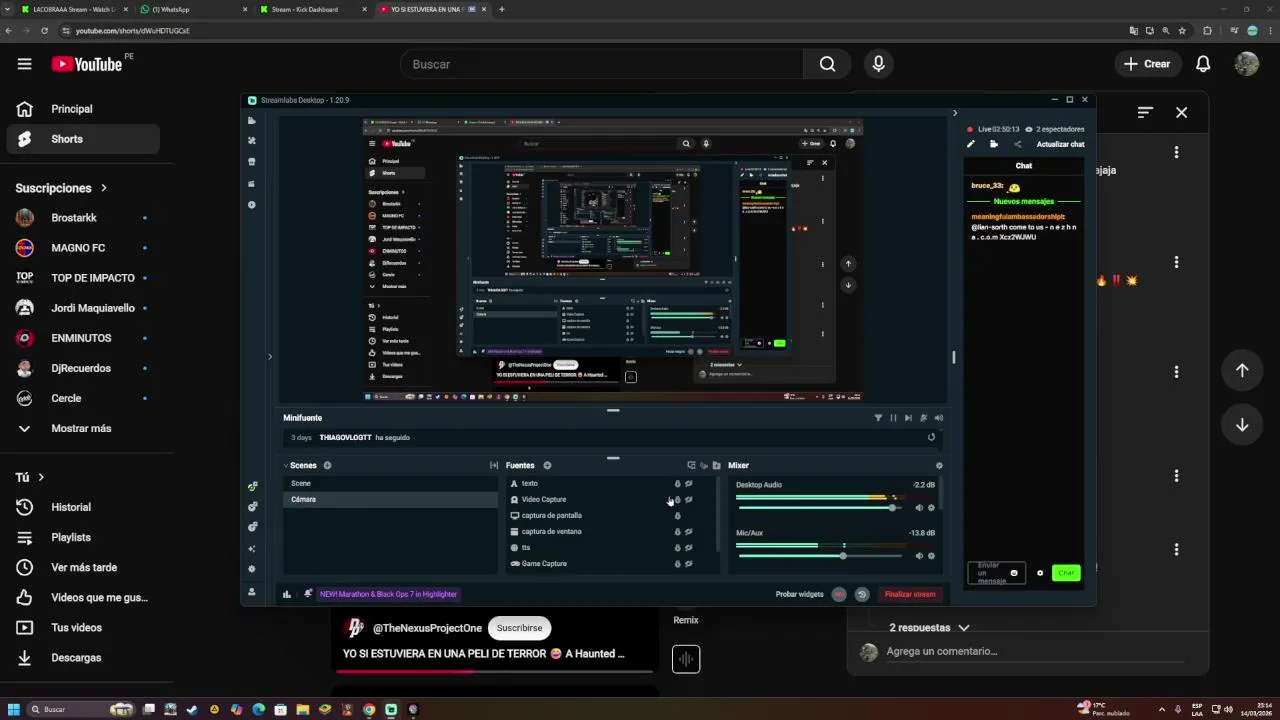Toggle visibility of tts source
This screenshot has height=720, width=1280.
pyautogui.click(x=688, y=548)
